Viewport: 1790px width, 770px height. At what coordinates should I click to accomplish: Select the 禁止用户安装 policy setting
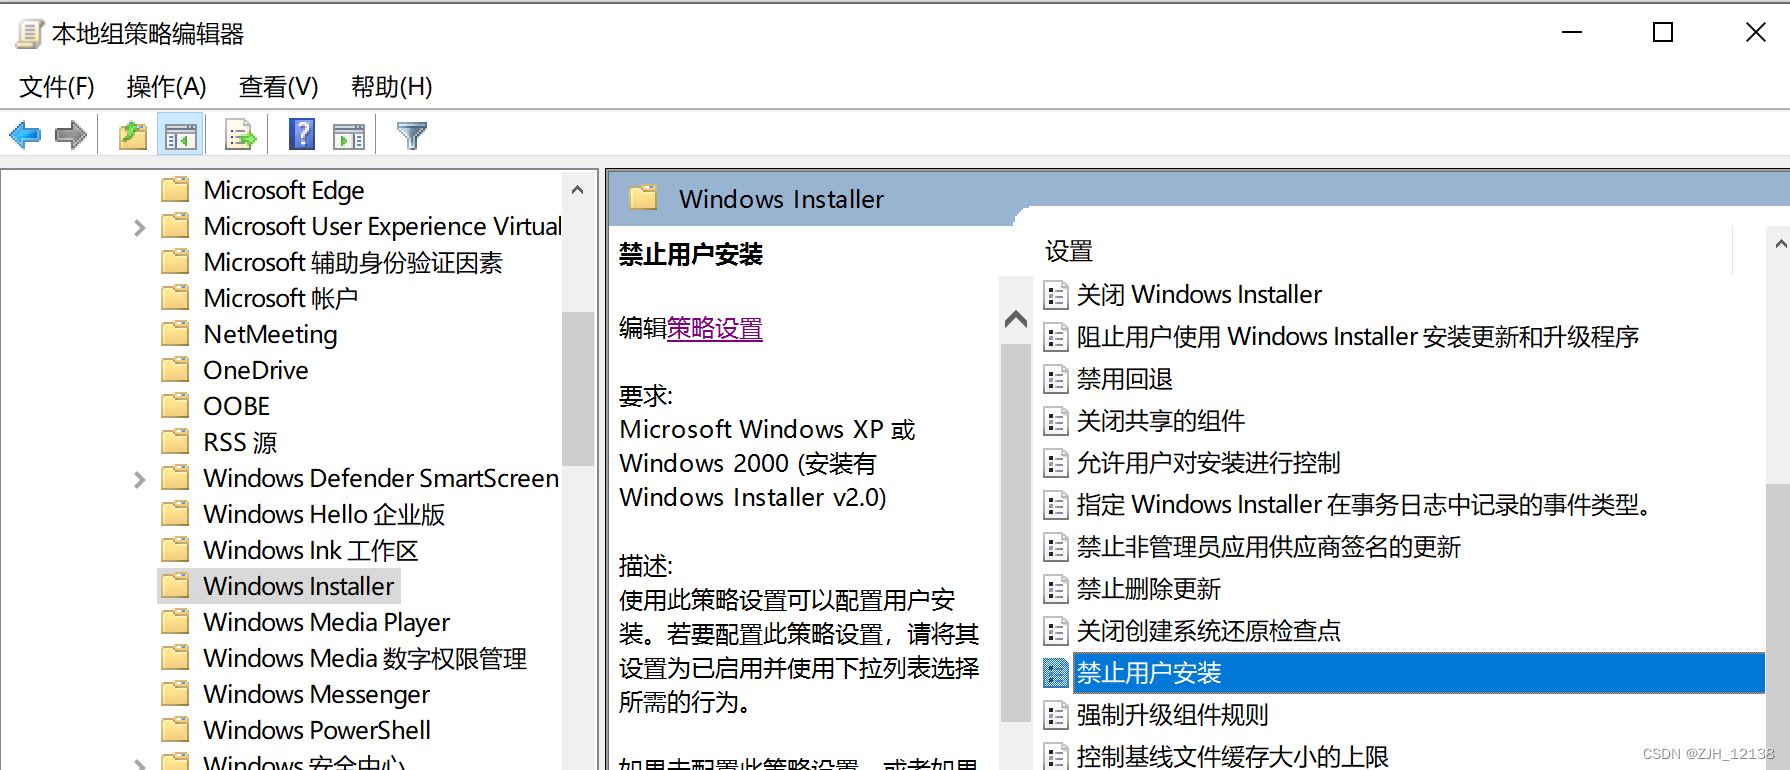(1418, 673)
